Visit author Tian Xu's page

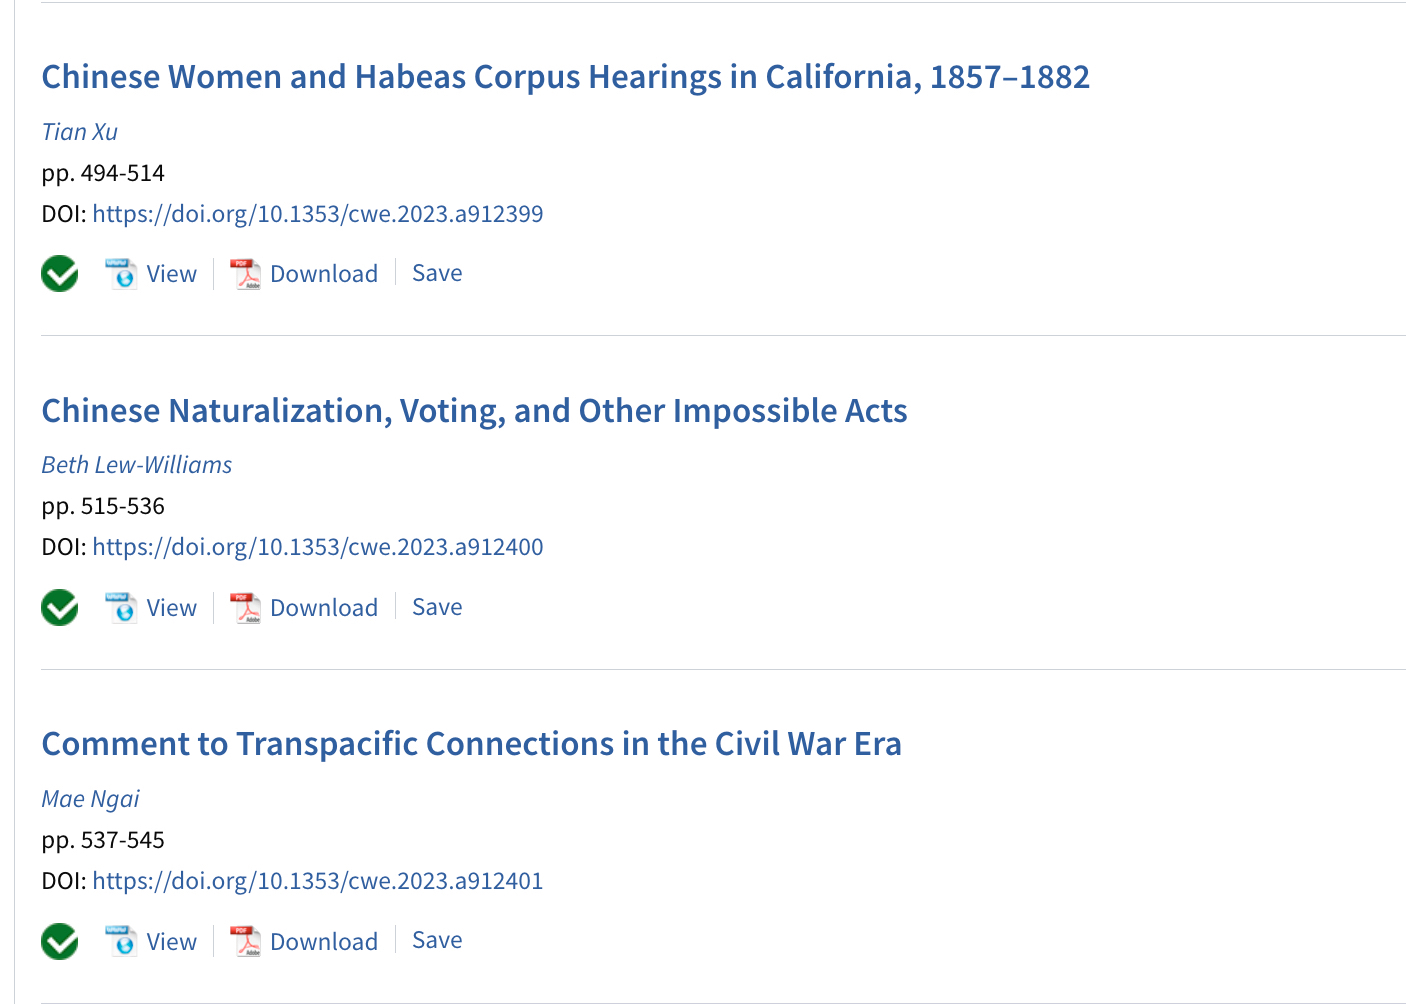pyautogui.click(x=80, y=132)
